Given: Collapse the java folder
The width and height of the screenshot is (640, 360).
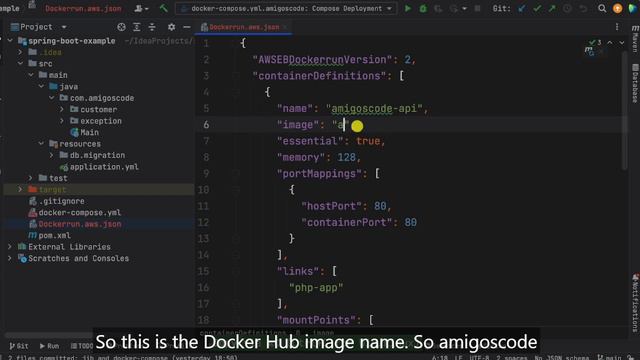Looking at the screenshot, I should pyautogui.click(x=41, y=87).
